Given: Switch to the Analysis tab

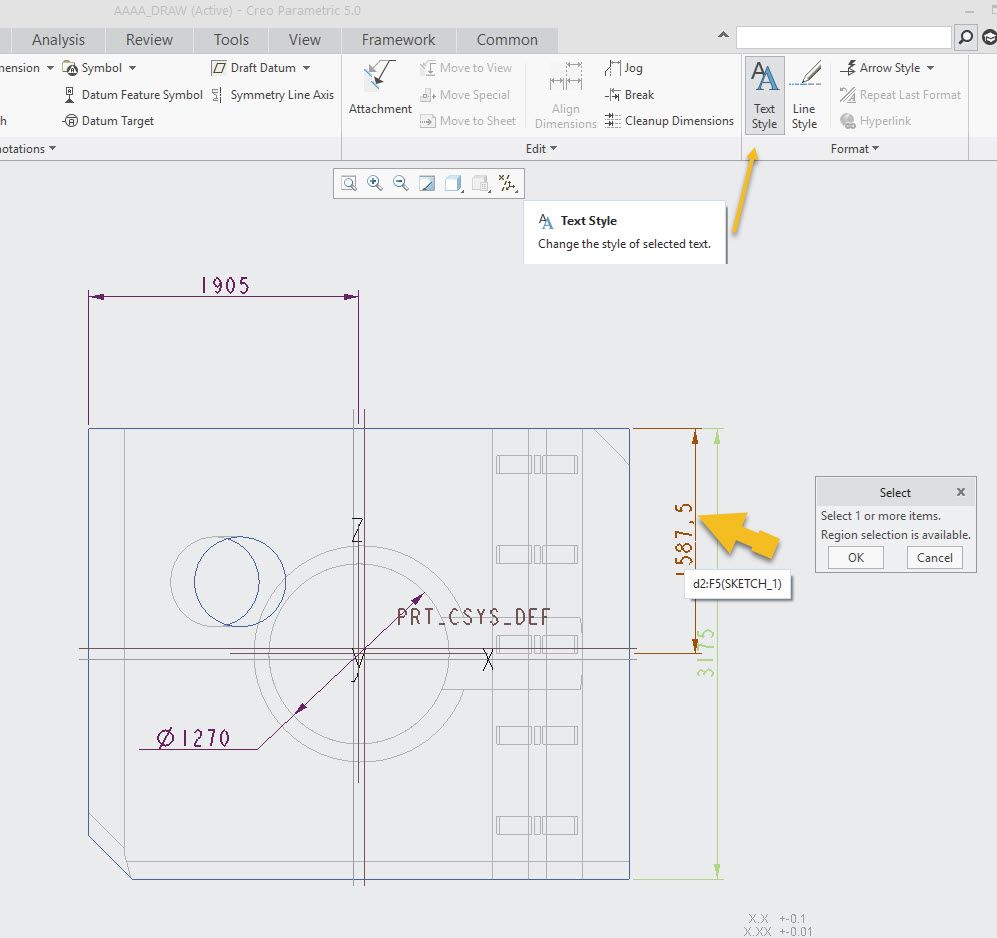Looking at the screenshot, I should point(58,40).
